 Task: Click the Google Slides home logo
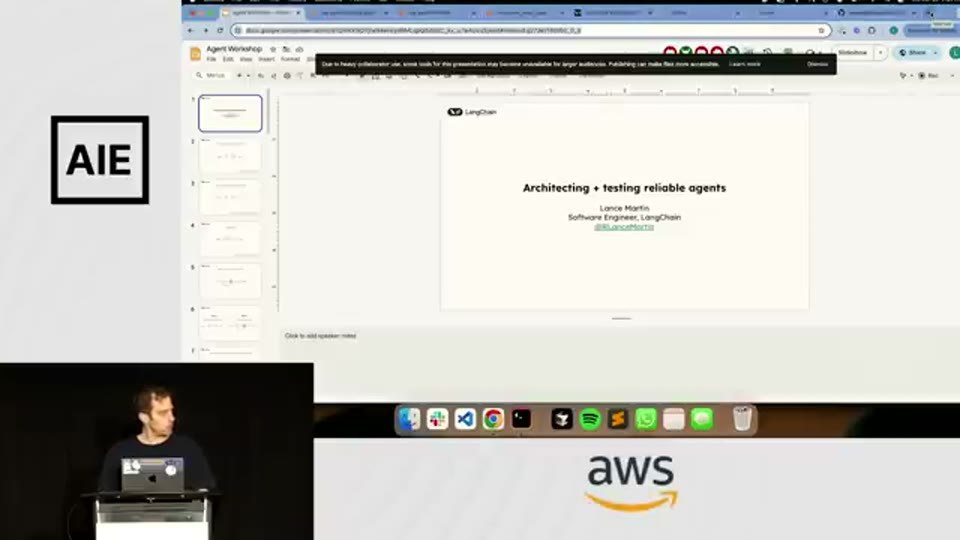click(x=195, y=54)
